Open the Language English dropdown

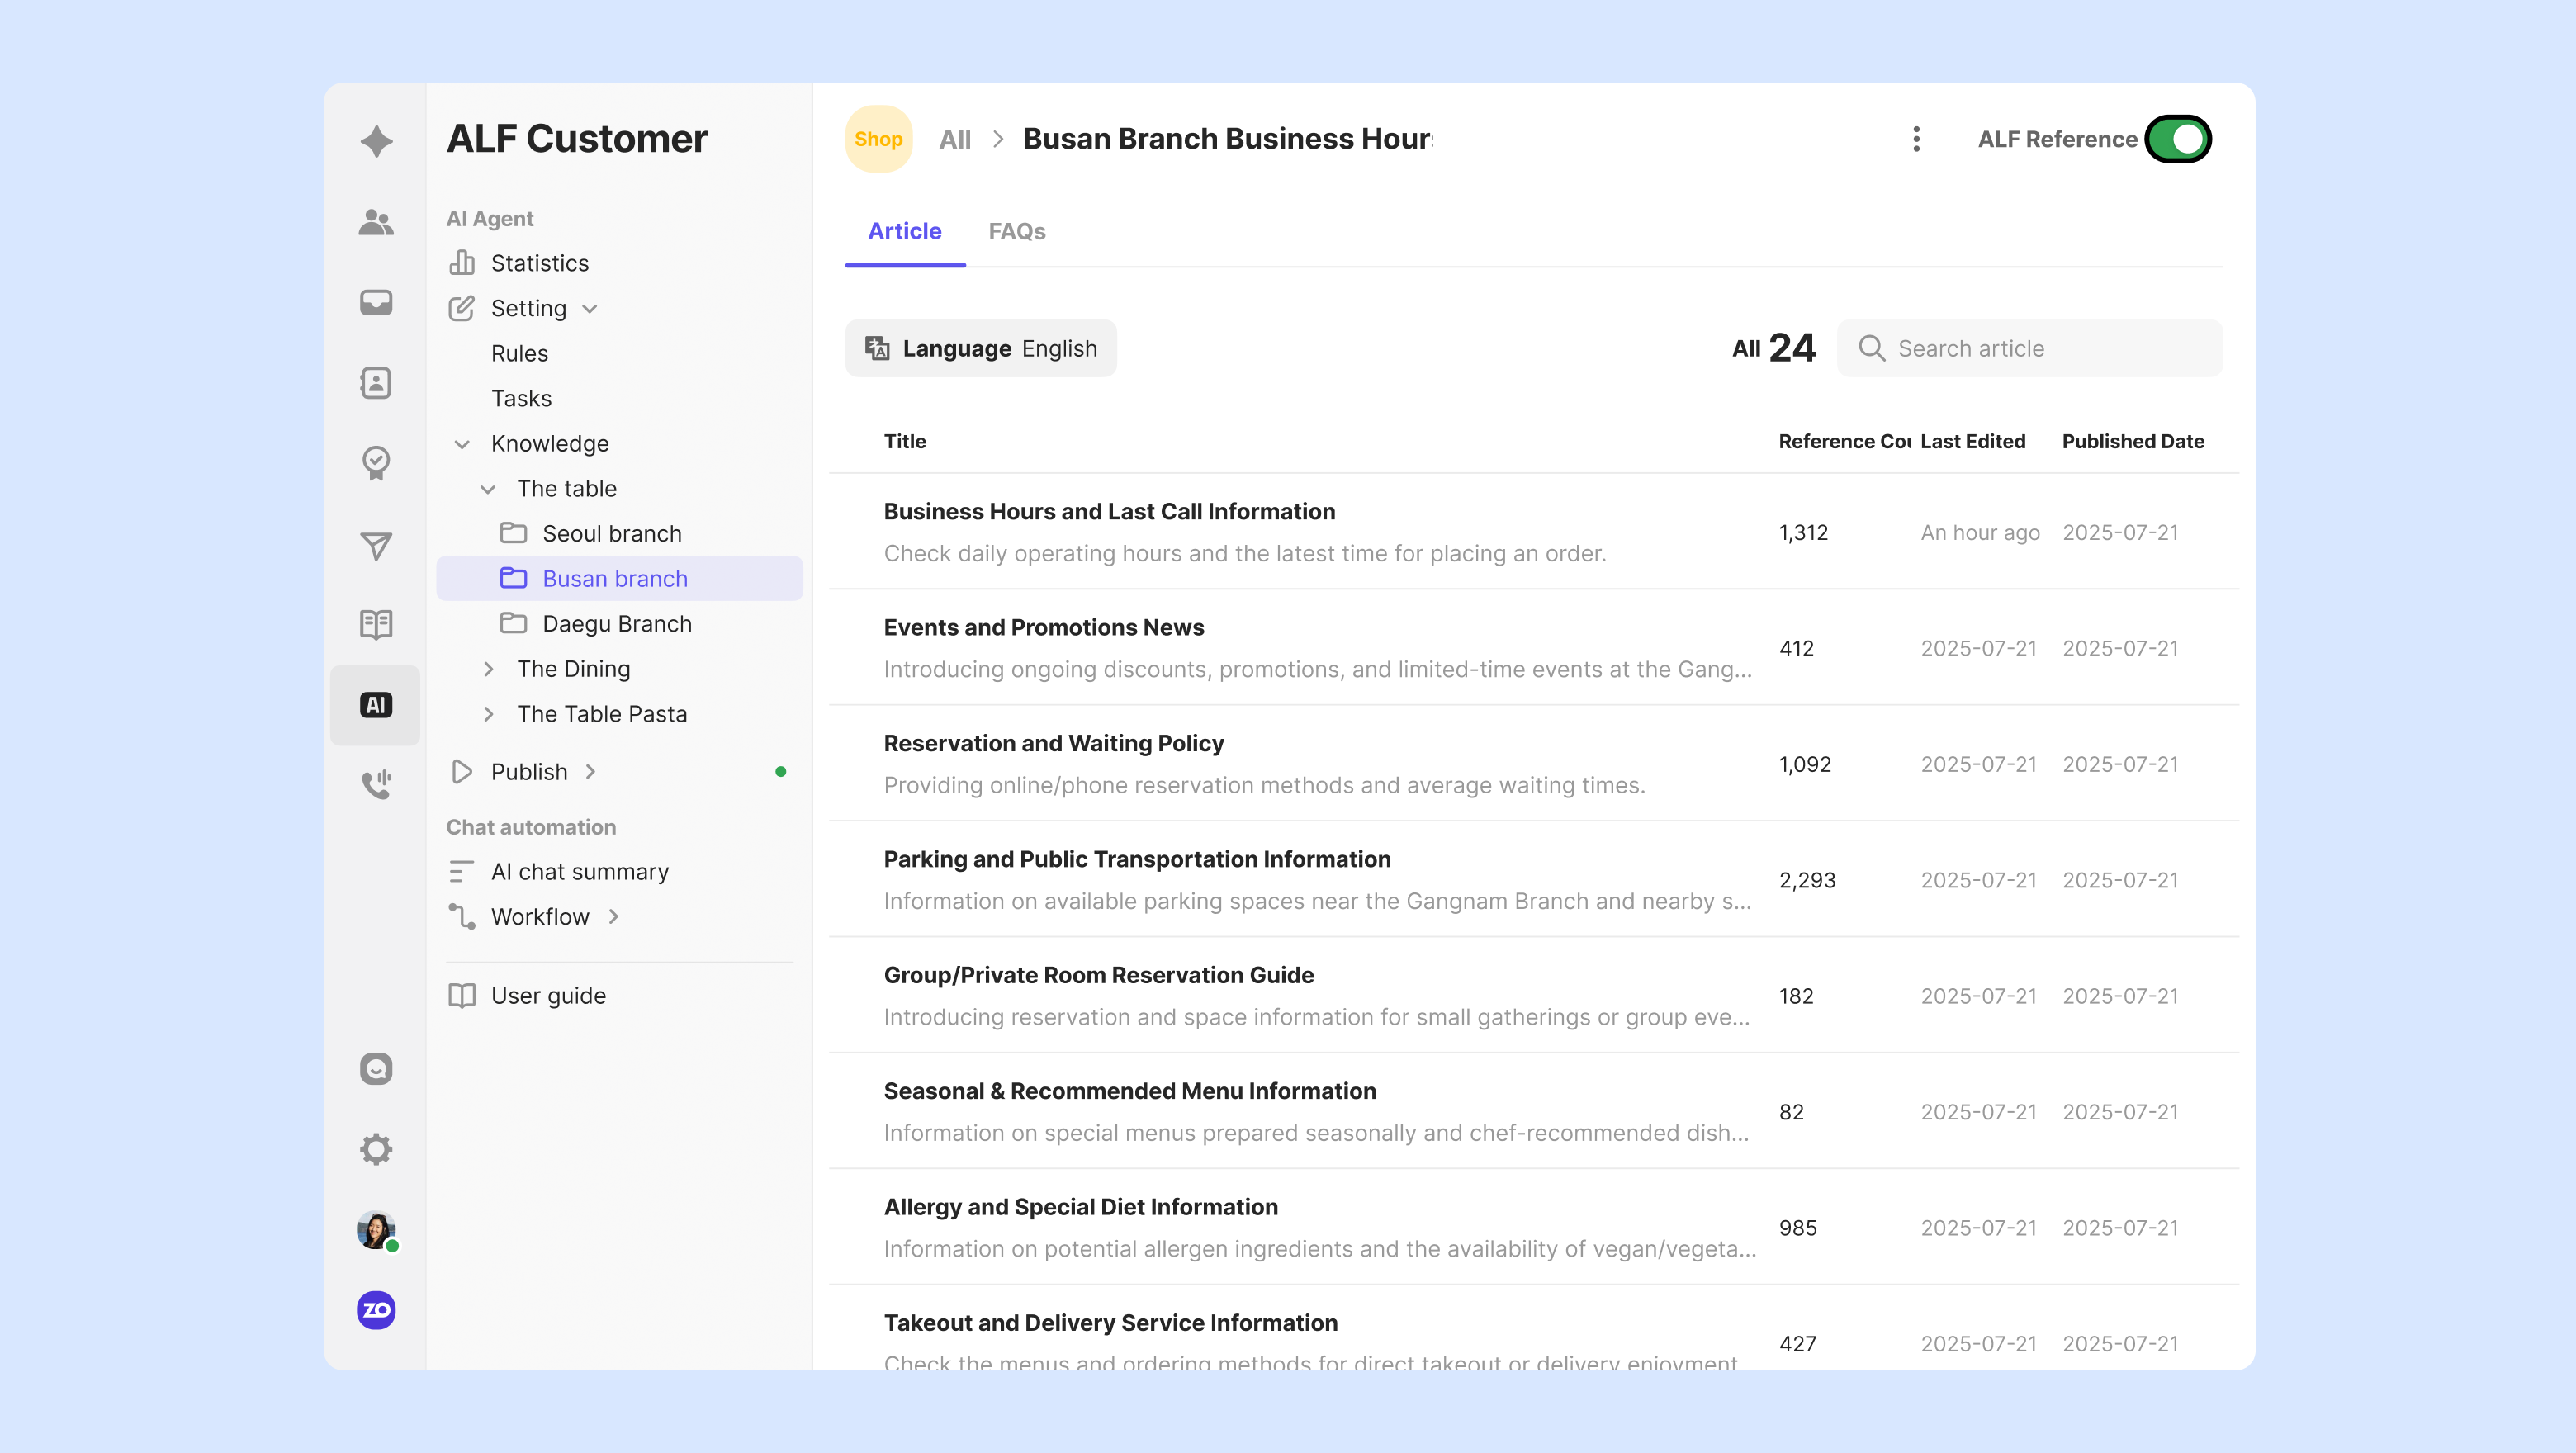click(x=980, y=348)
